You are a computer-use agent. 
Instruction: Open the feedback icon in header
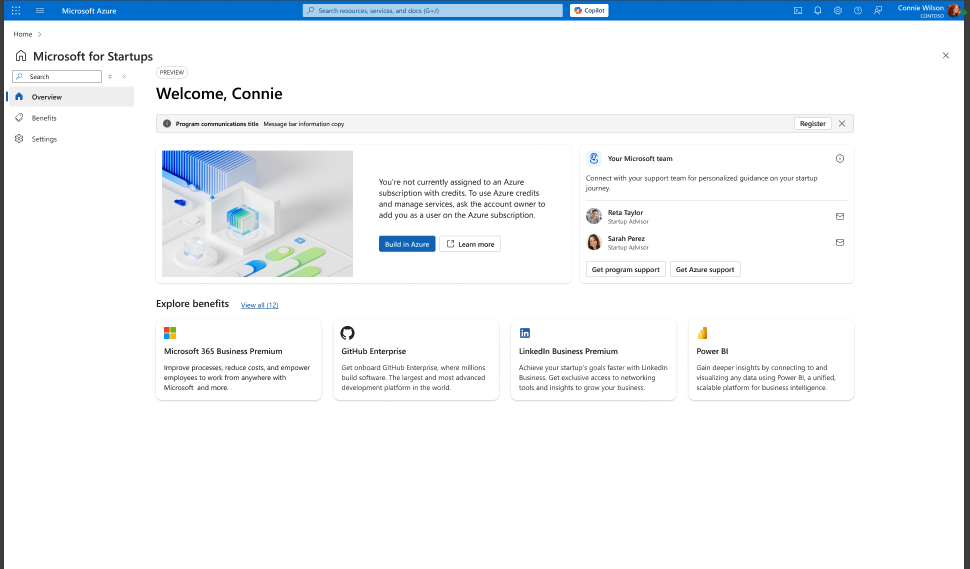coord(878,11)
